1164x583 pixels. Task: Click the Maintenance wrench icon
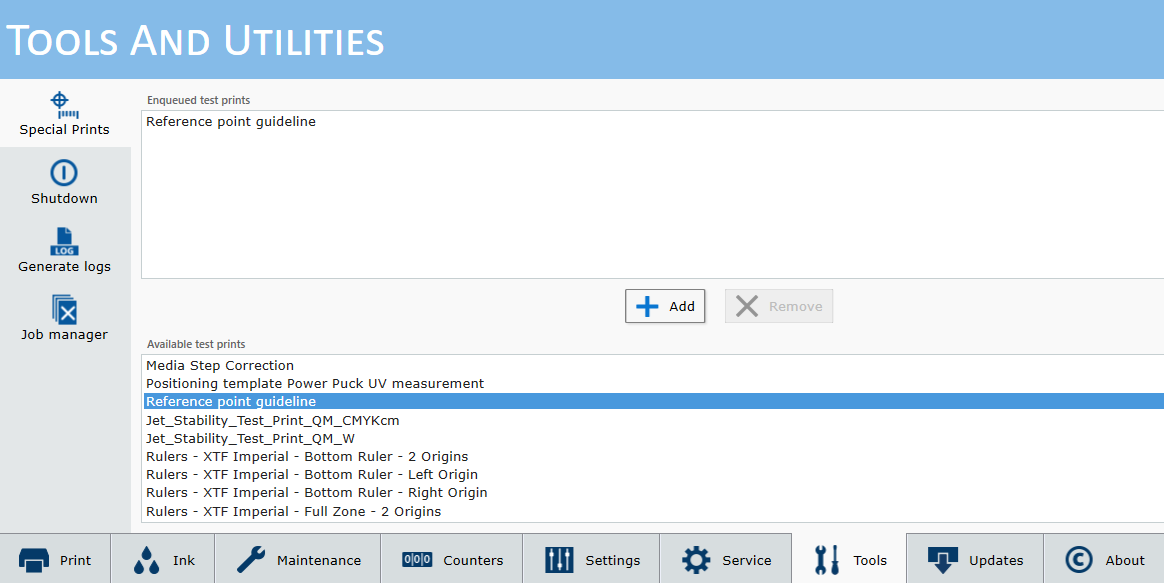[251, 560]
